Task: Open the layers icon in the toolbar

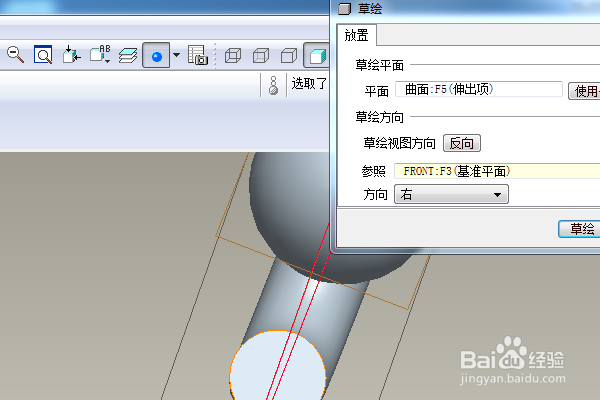Action: [128, 56]
